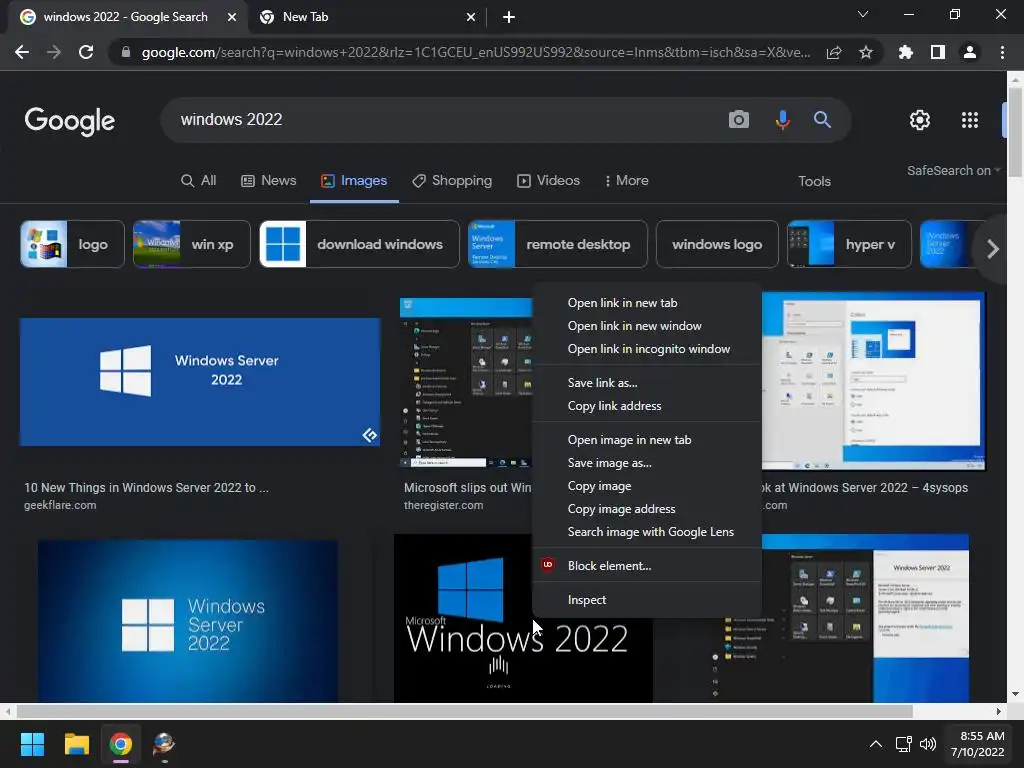Search by image using camera icon

[x=739, y=120]
